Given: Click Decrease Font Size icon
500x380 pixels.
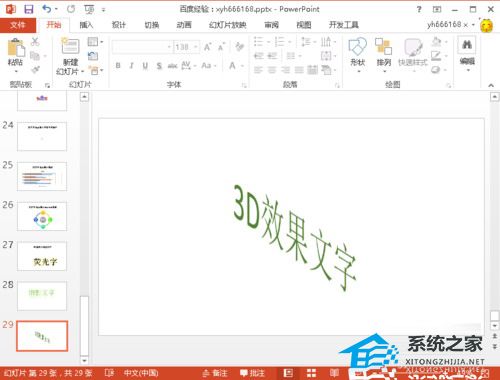Looking at the screenshot, I should pos(221,47).
